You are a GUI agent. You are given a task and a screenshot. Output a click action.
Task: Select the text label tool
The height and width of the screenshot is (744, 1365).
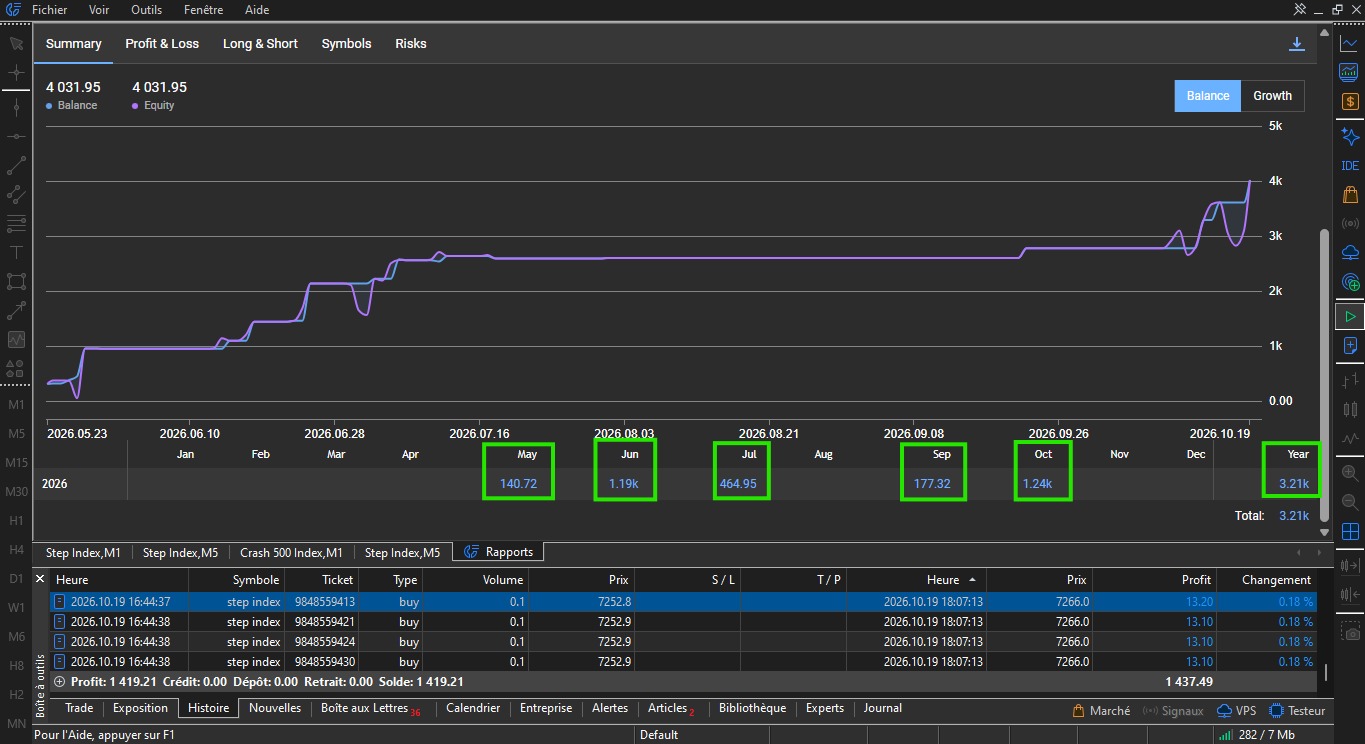[16, 252]
